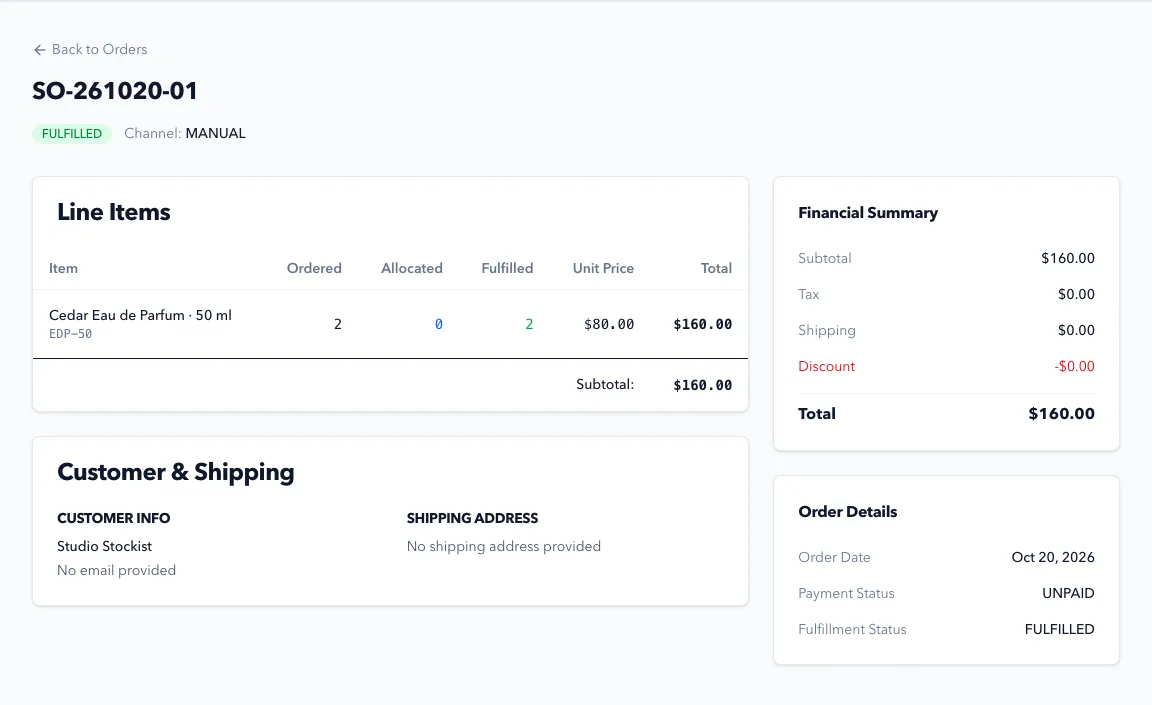Select the order date 'Oct 20, 2026'

1053,557
